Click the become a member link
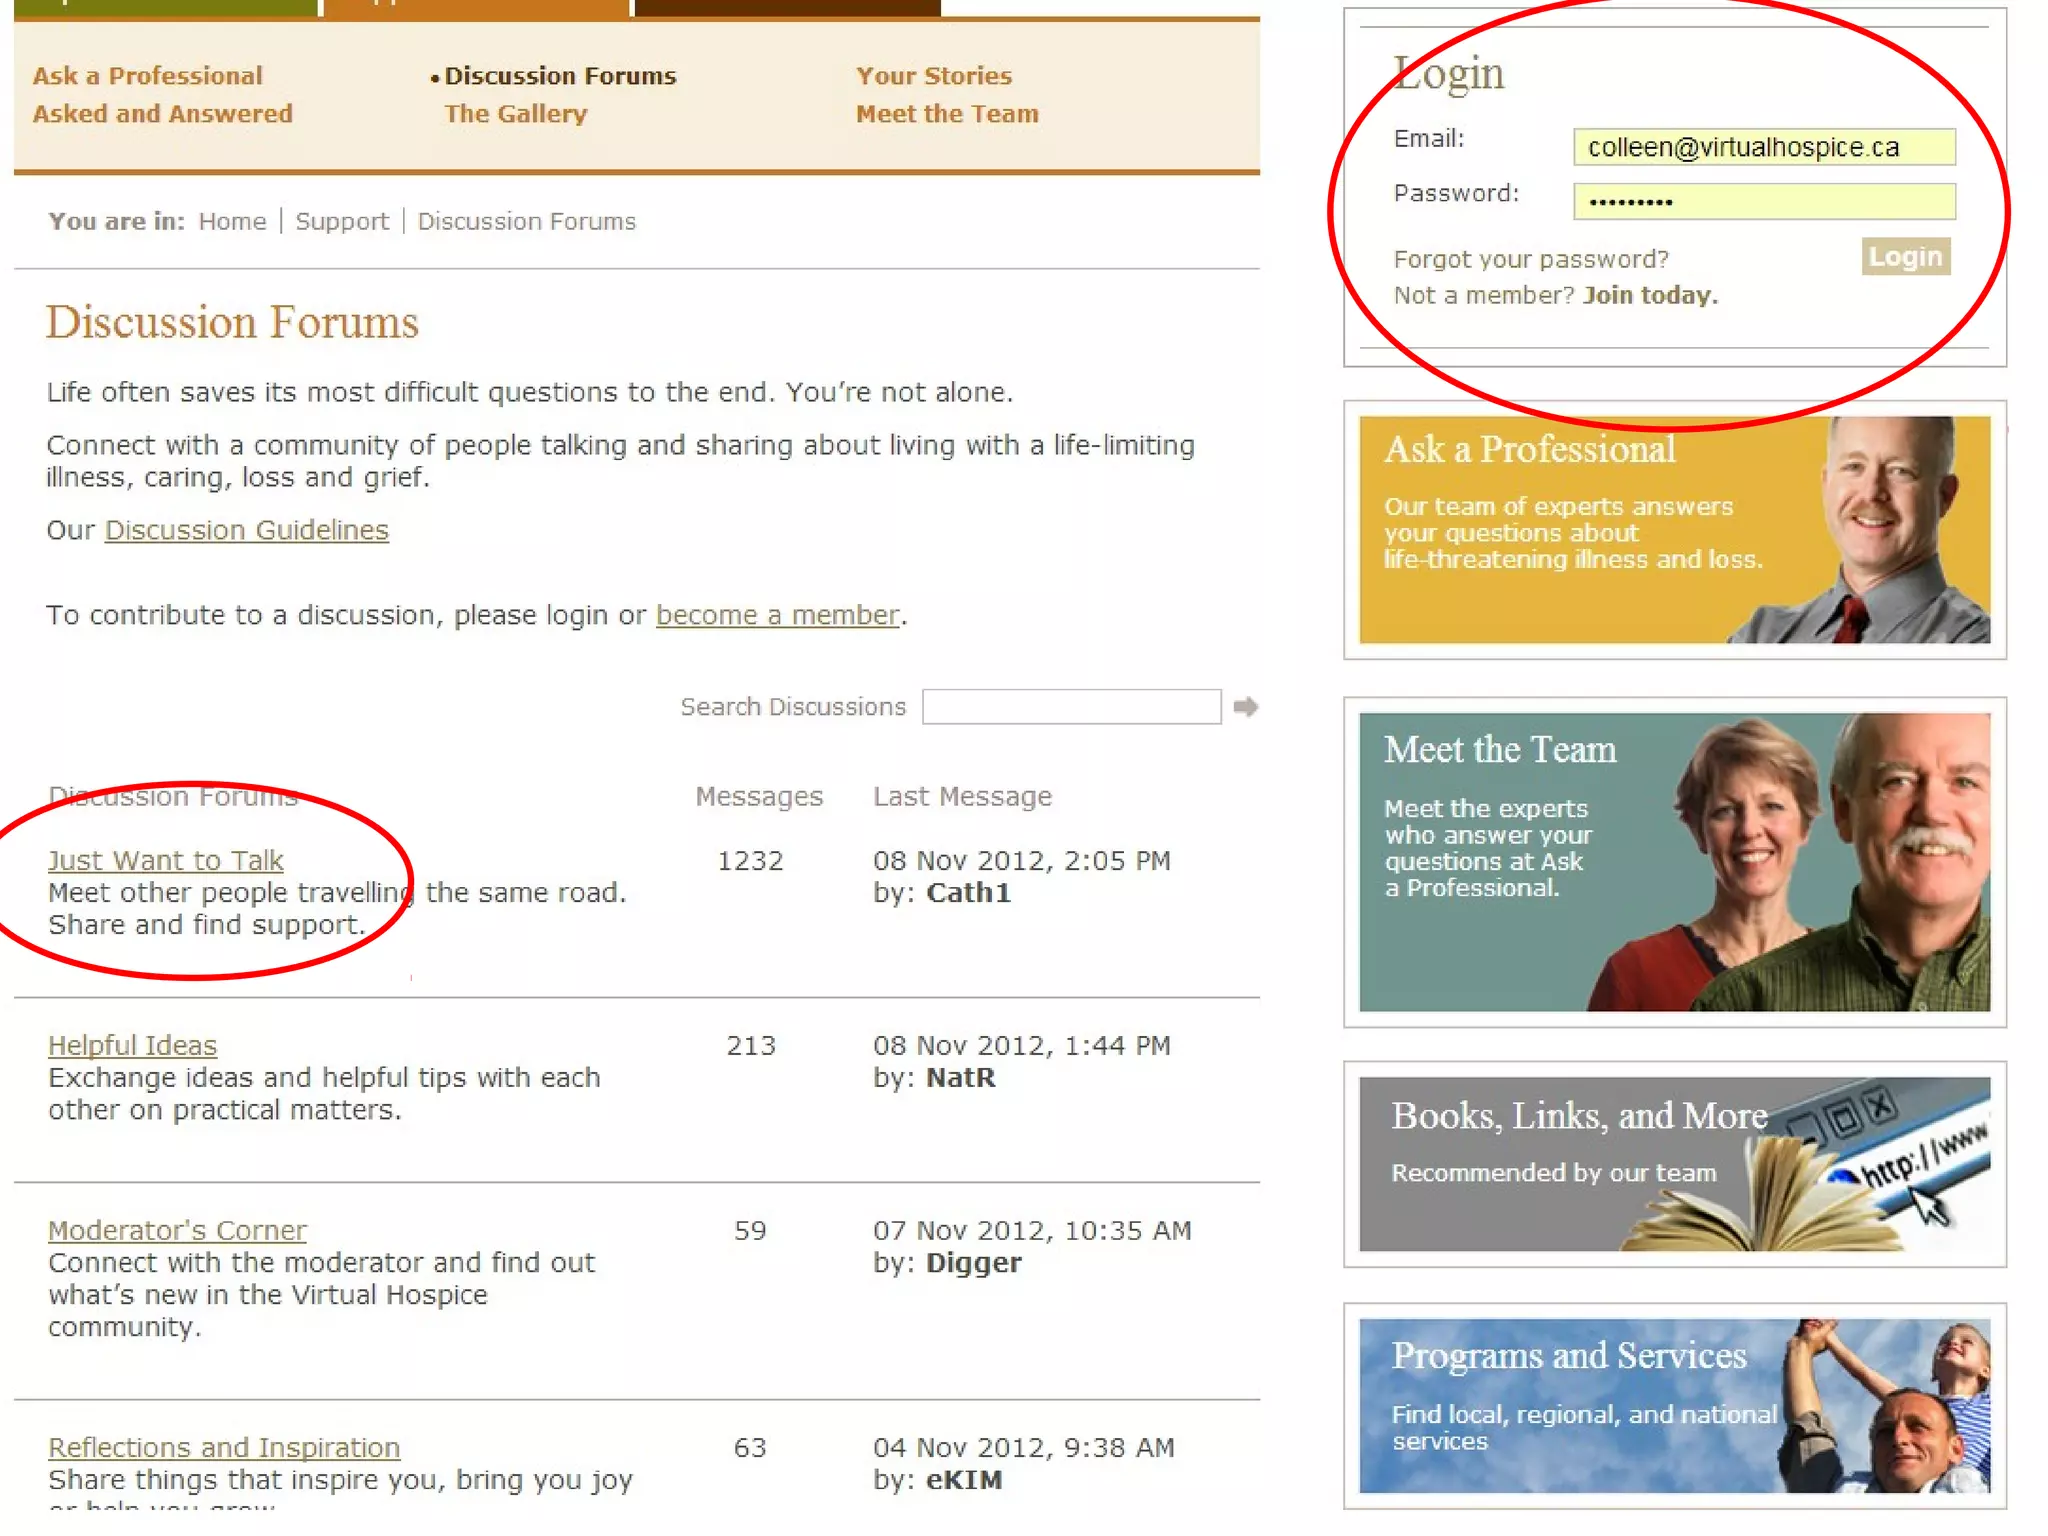 [x=777, y=615]
